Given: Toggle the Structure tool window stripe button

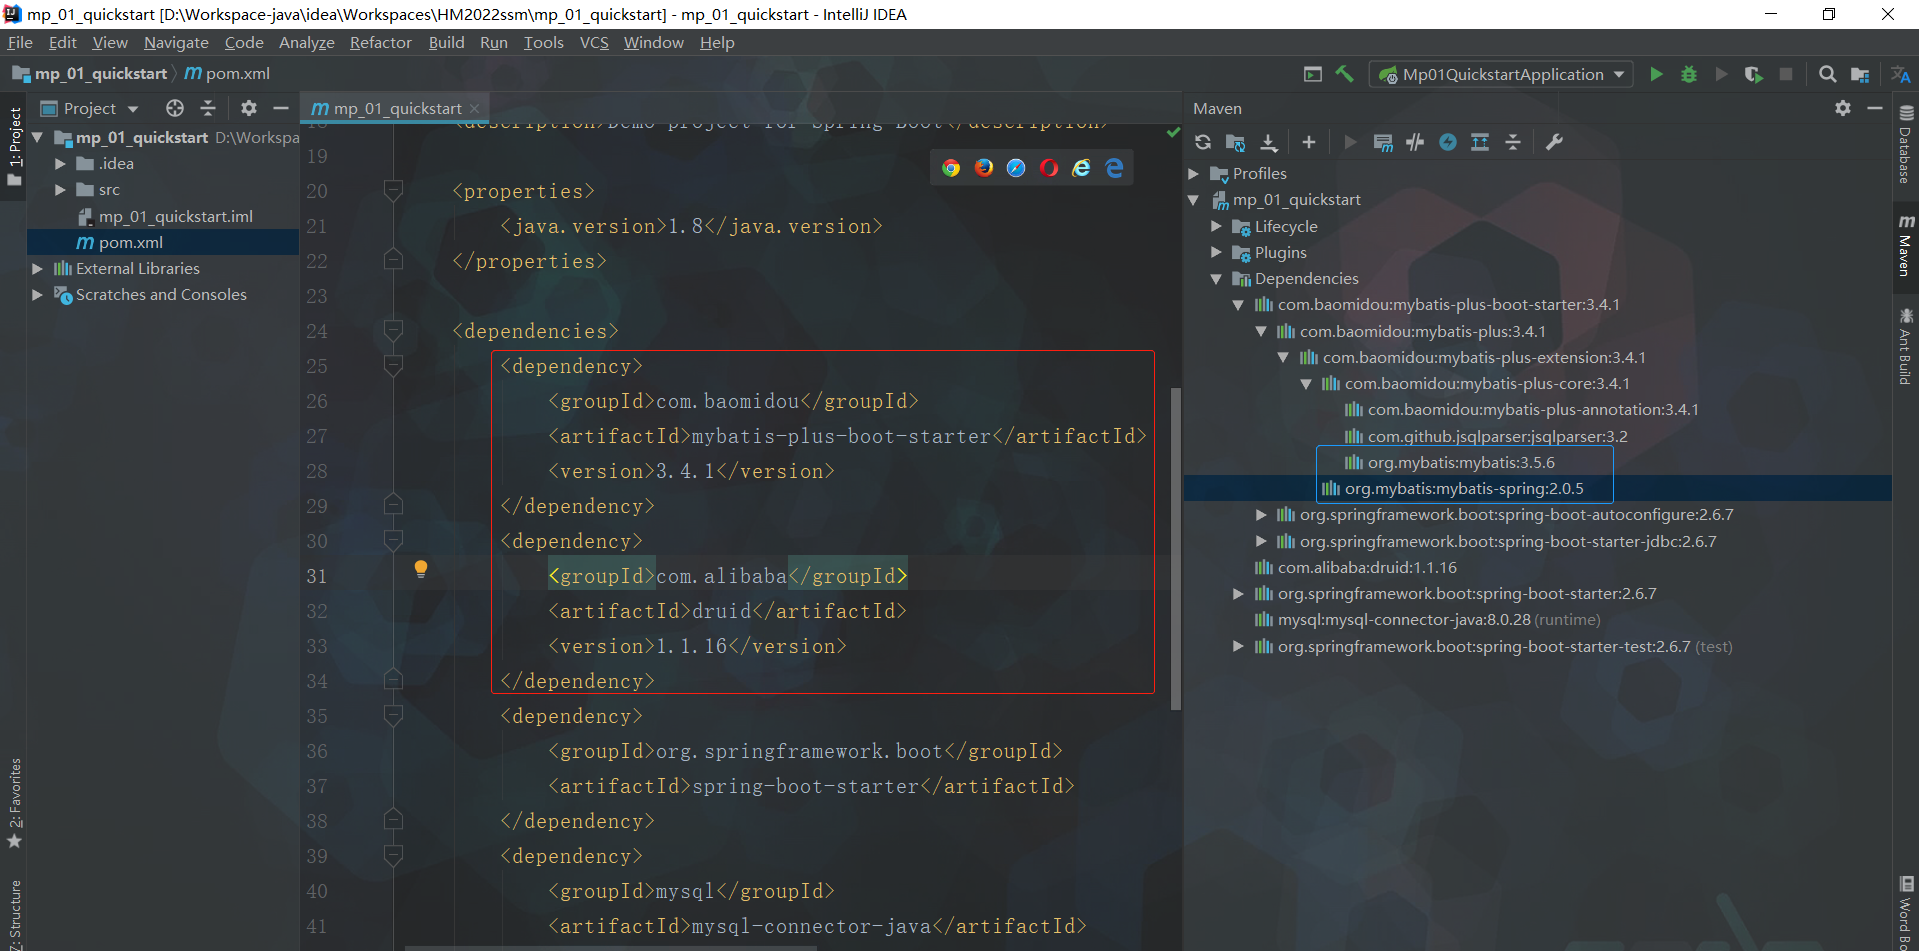Looking at the screenshot, I should point(14,914).
